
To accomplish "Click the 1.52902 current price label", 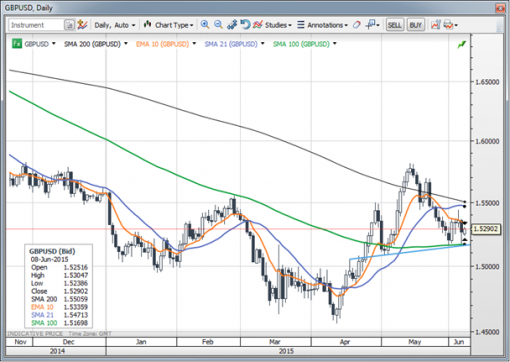I will pos(485,229).
